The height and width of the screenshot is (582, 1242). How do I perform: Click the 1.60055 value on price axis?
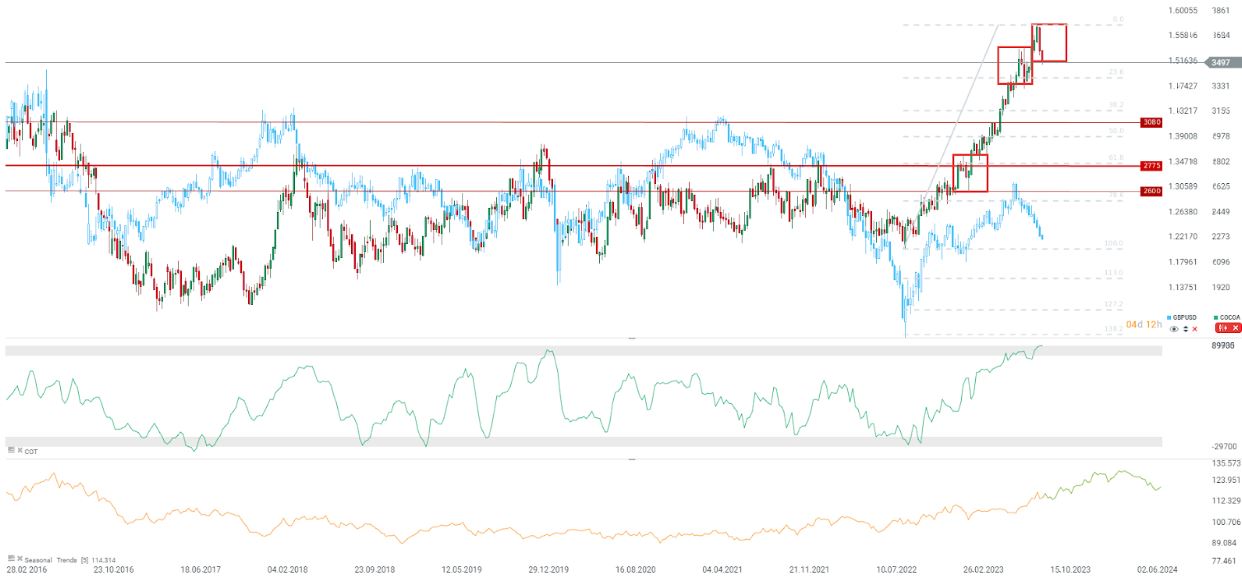point(1184,10)
